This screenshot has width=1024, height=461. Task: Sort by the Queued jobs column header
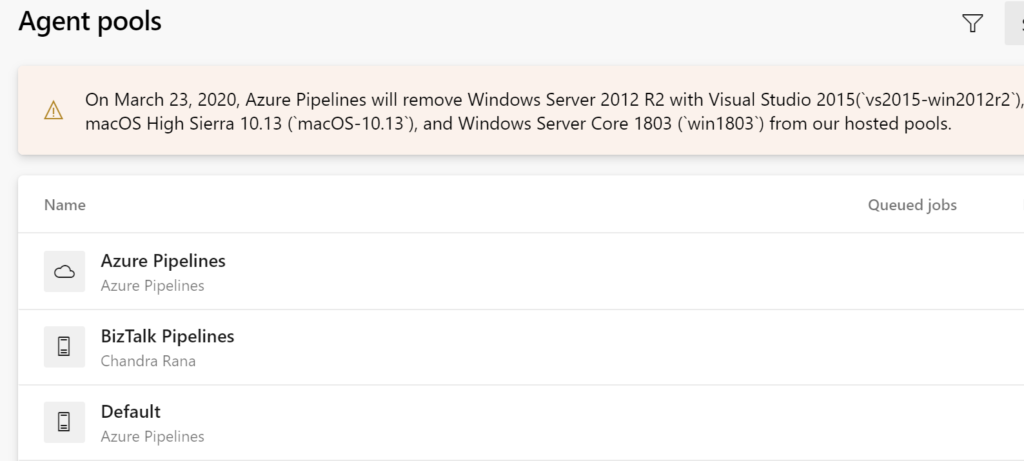[912, 205]
